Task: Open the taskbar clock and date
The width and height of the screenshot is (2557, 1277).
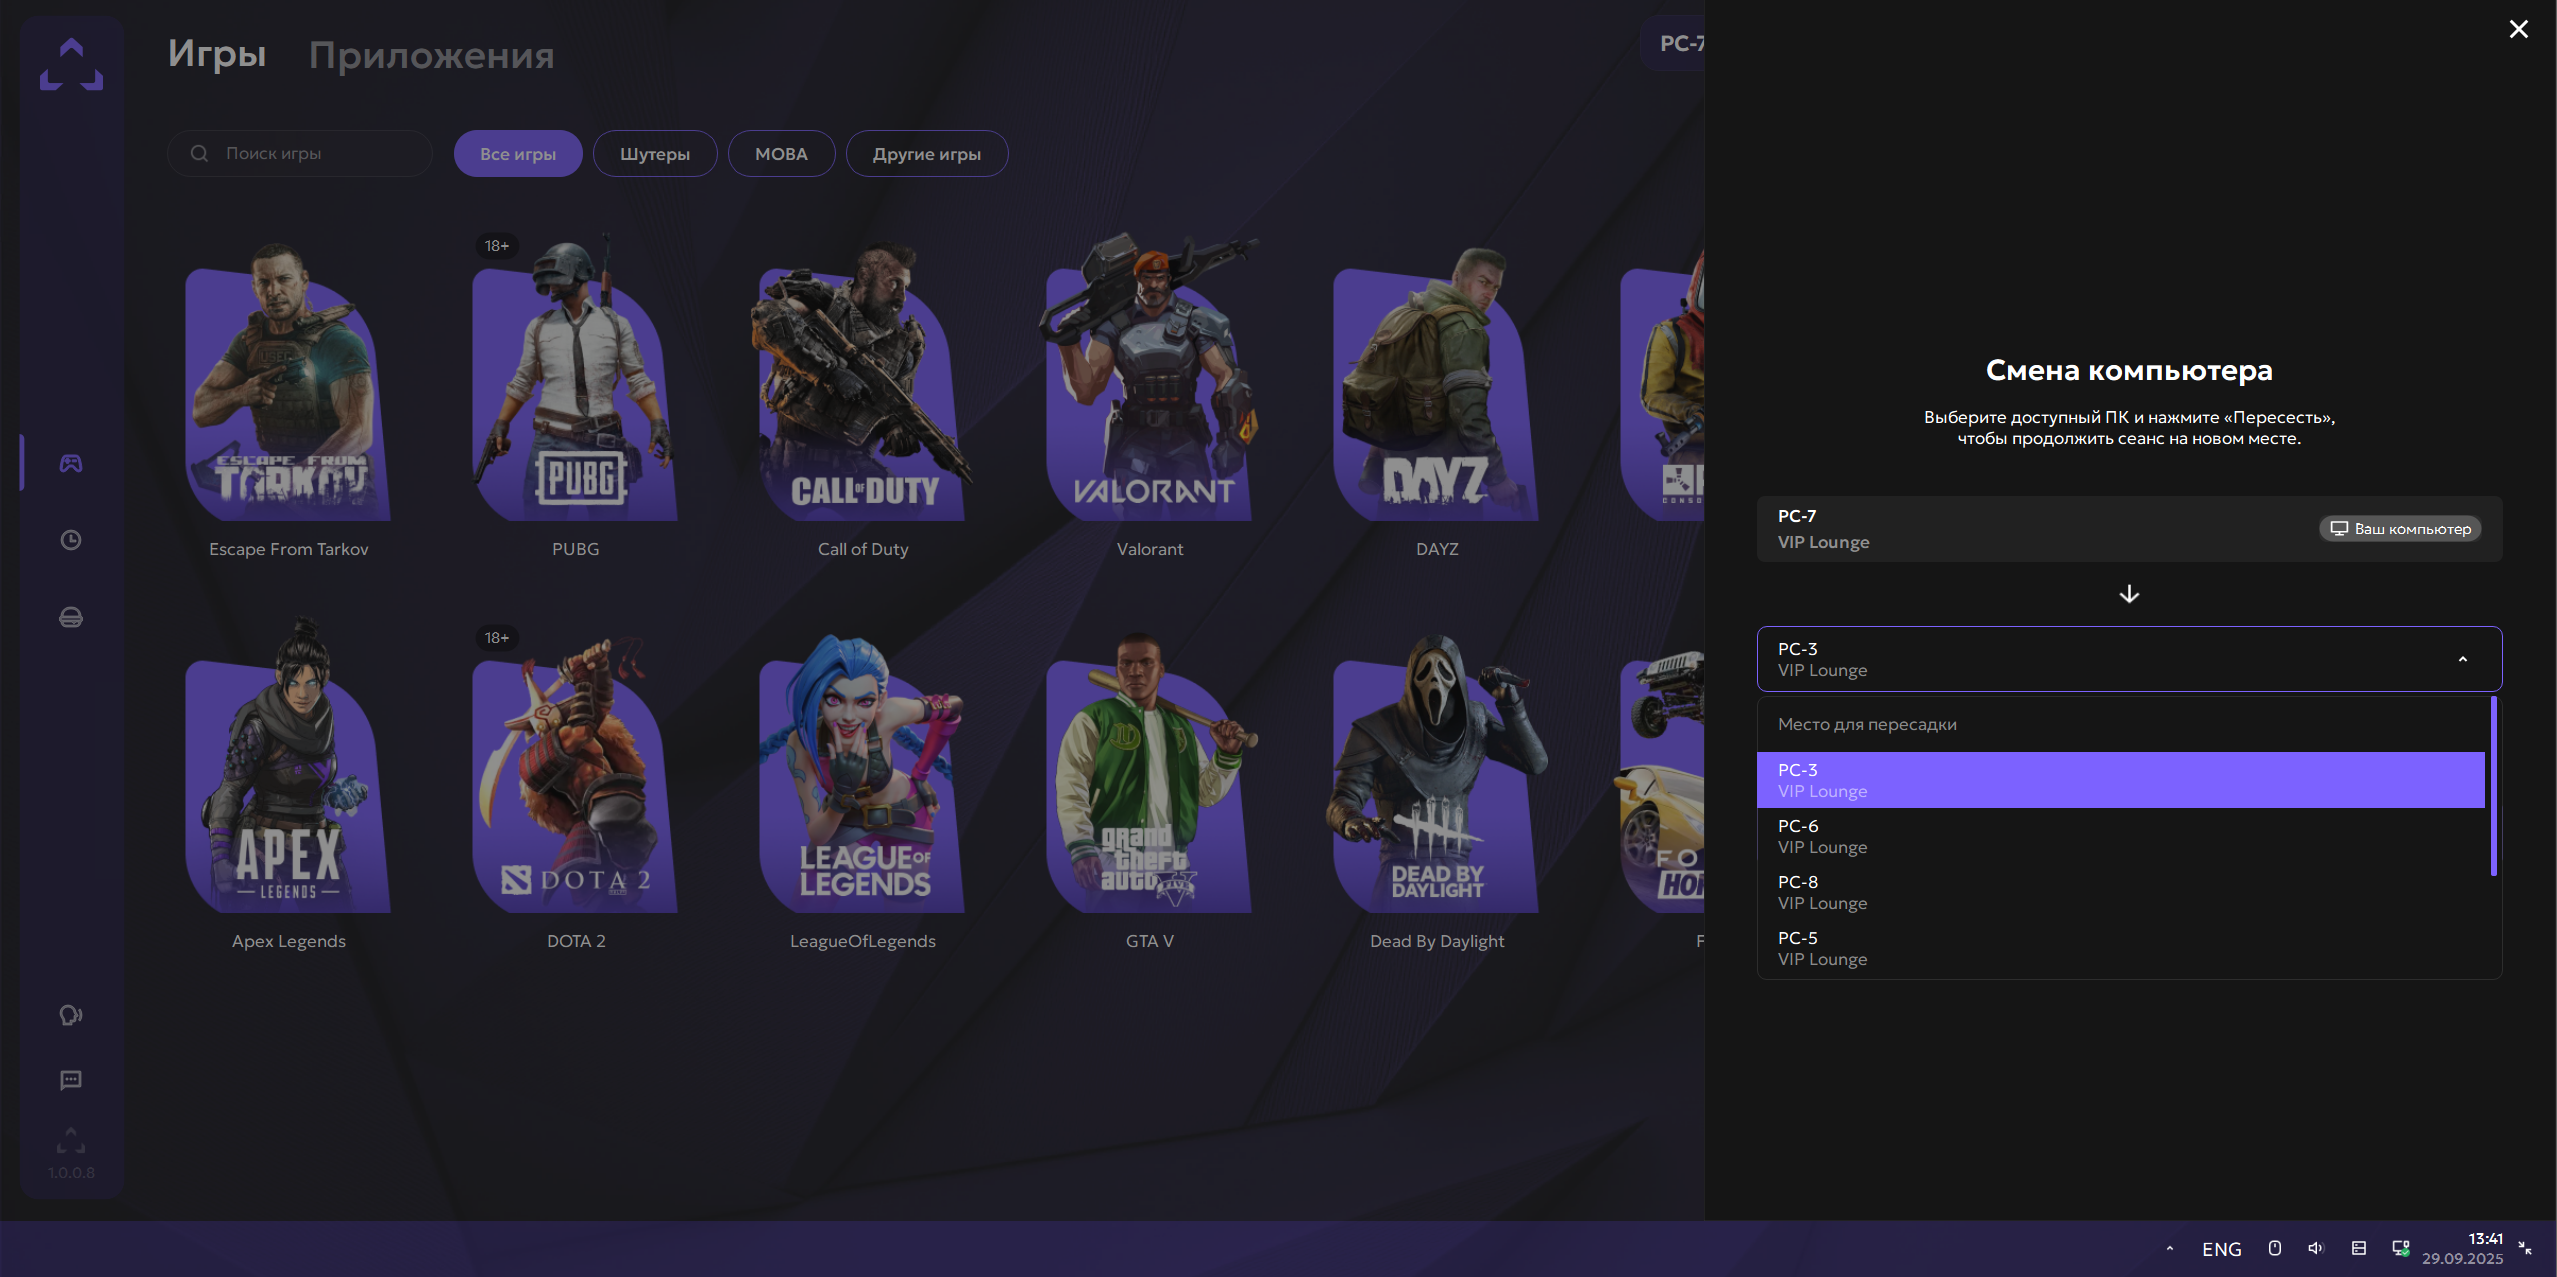Action: [2462, 1248]
